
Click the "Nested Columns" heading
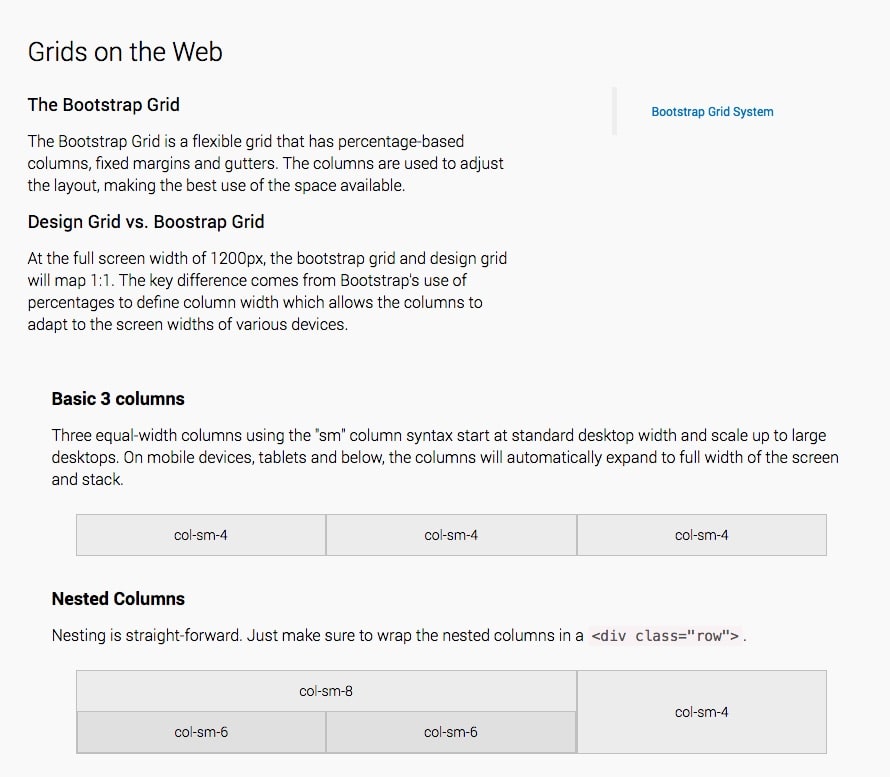(x=118, y=599)
